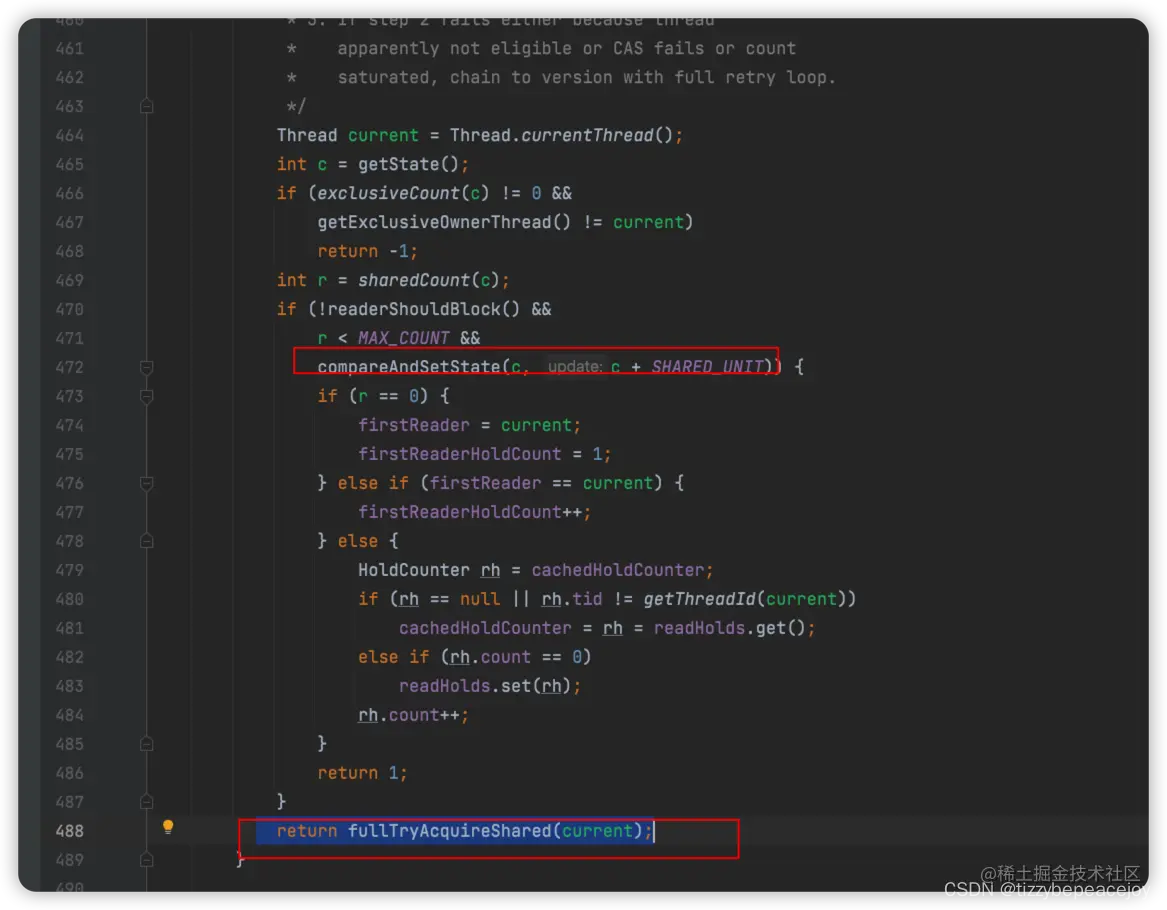The width and height of the screenshot is (1167, 910).
Task: Click the HoldCounter type on line 479
Action: 413,570
